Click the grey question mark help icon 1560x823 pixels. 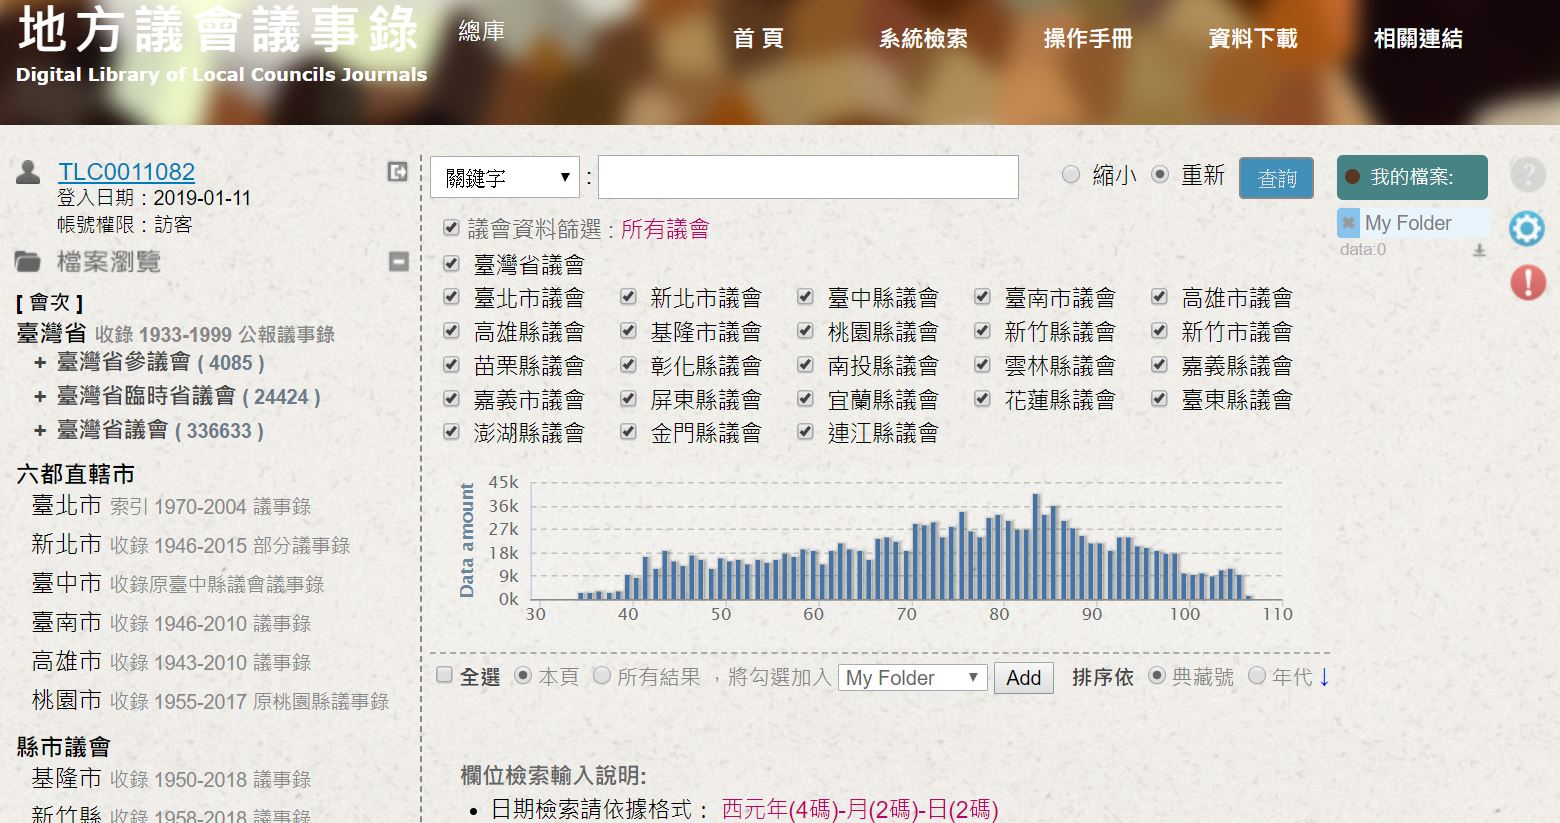[1527, 175]
